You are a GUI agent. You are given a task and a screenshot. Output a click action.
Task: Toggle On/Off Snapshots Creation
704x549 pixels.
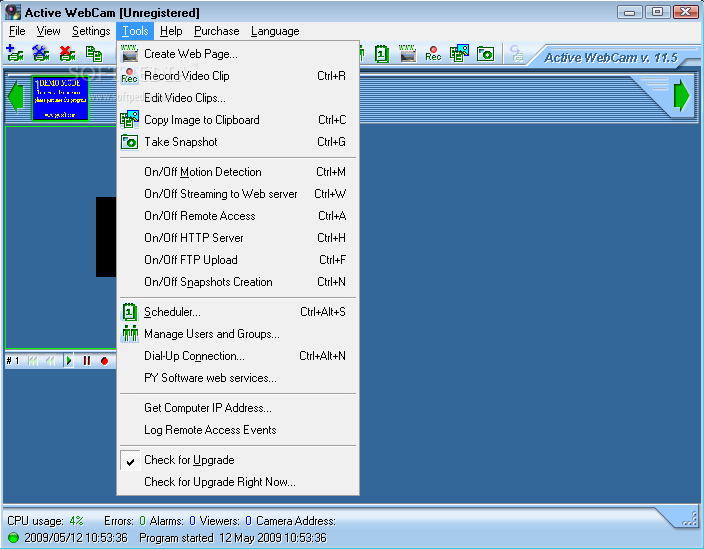(238, 282)
